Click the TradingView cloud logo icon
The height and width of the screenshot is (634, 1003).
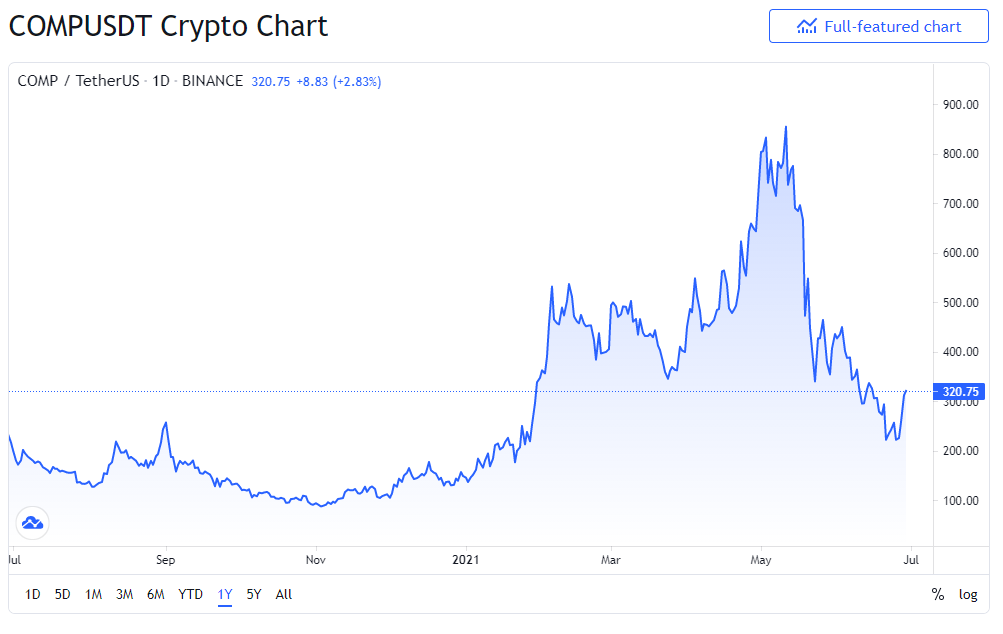tap(33, 523)
